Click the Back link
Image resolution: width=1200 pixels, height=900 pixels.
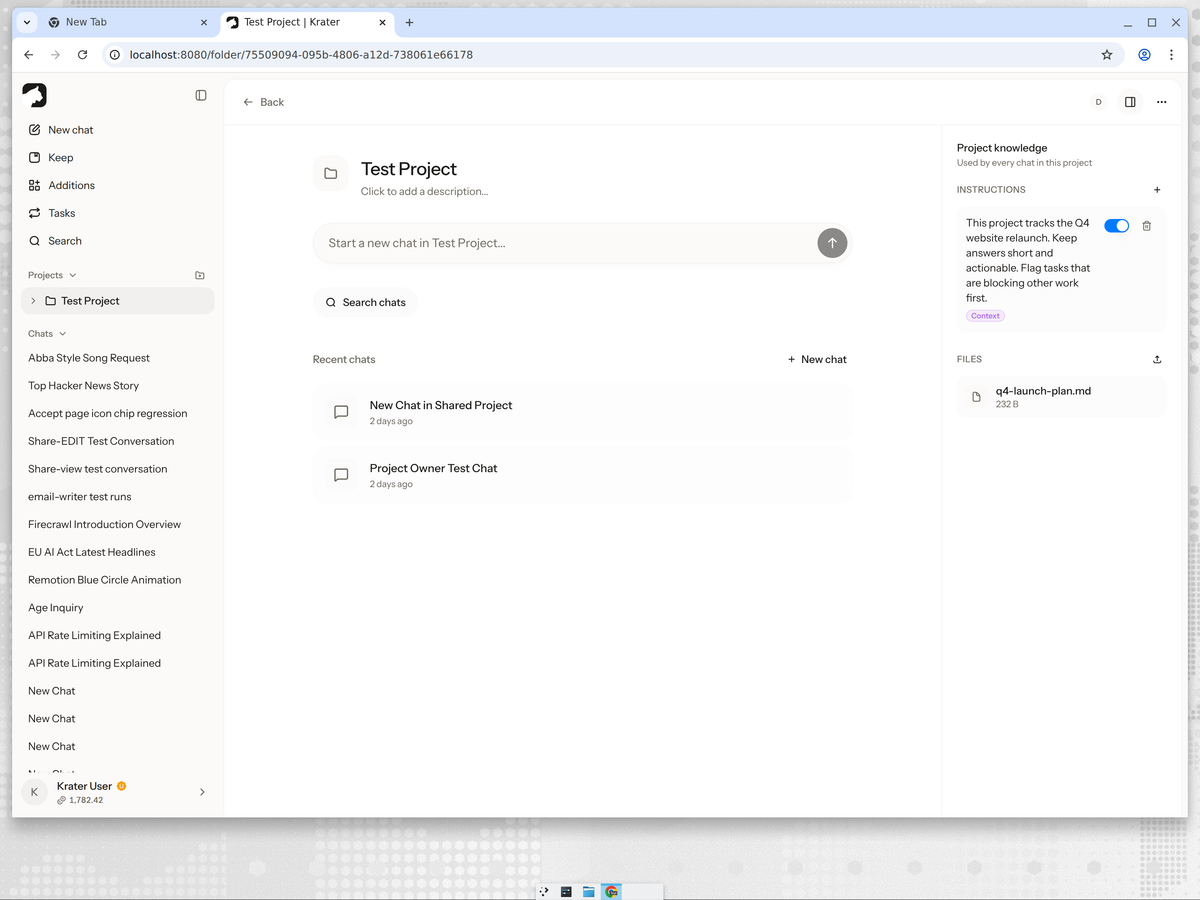click(264, 102)
